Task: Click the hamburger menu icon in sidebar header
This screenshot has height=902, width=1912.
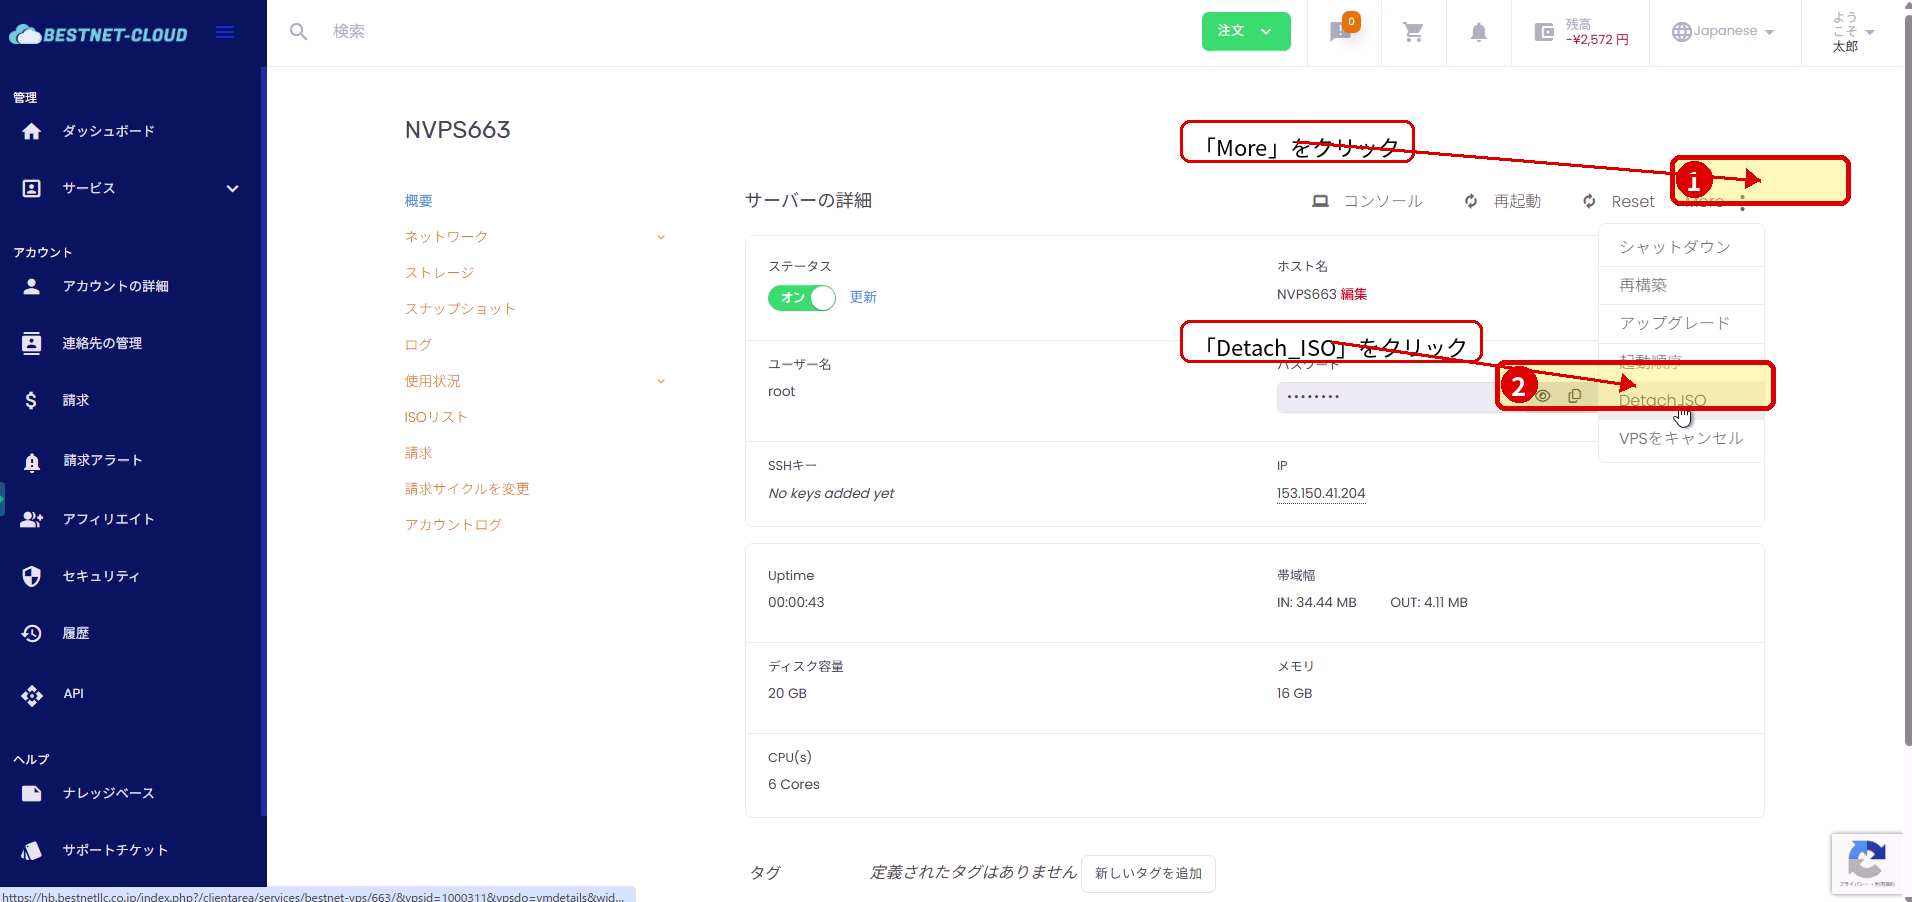Action: coord(225,32)
